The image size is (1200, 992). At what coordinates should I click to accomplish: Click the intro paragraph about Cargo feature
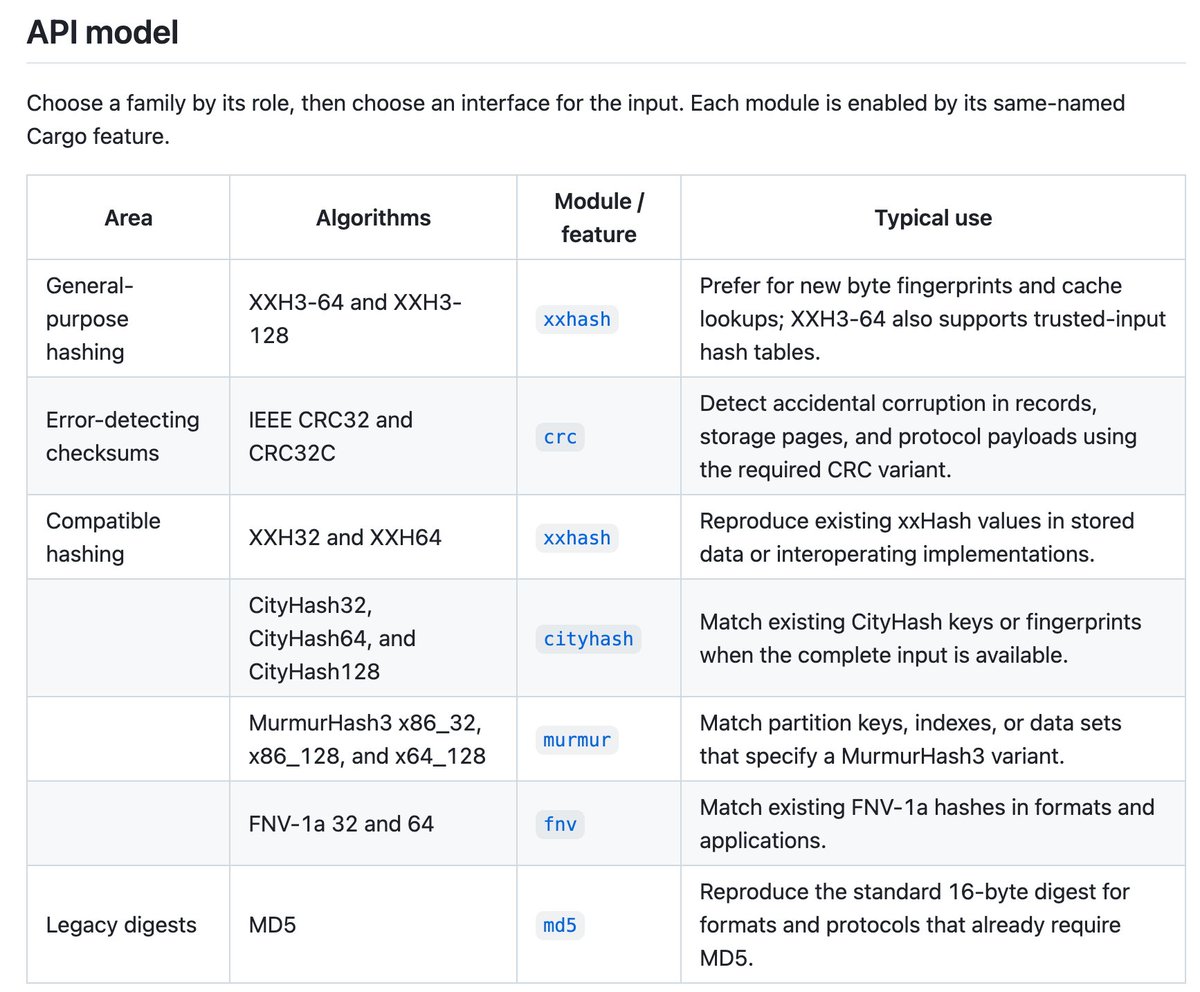pyautogui.click(x=576, y=119)
